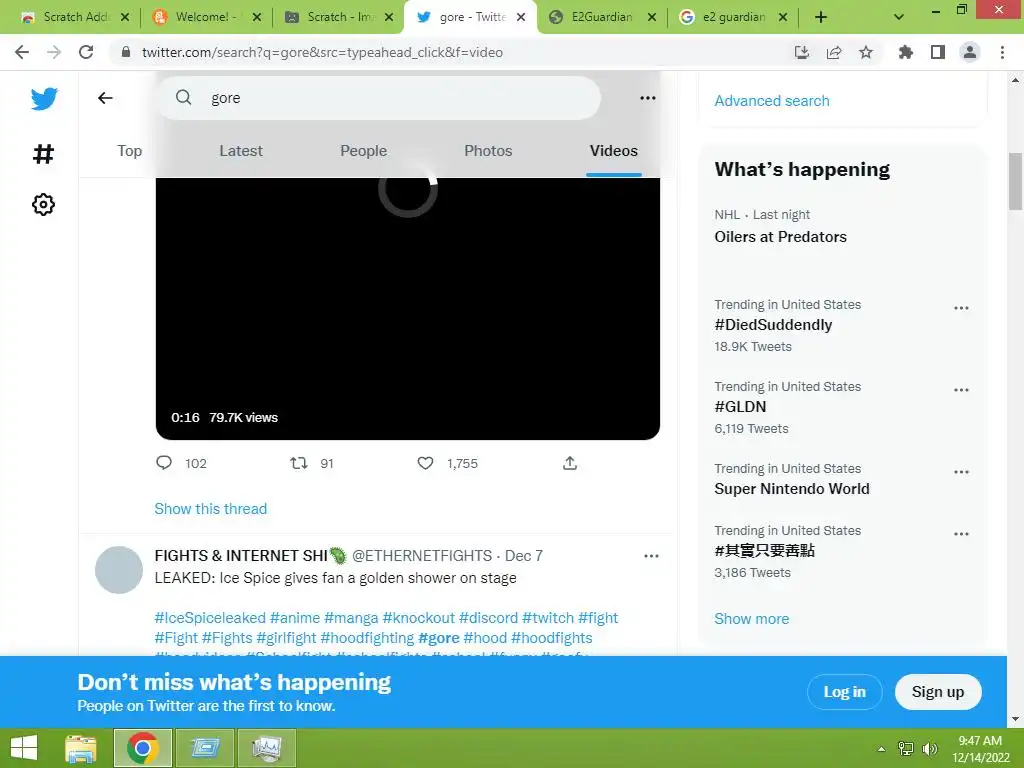Switch to the People tab
This screenshot has height=768, width=1024.
pos(363,151)
